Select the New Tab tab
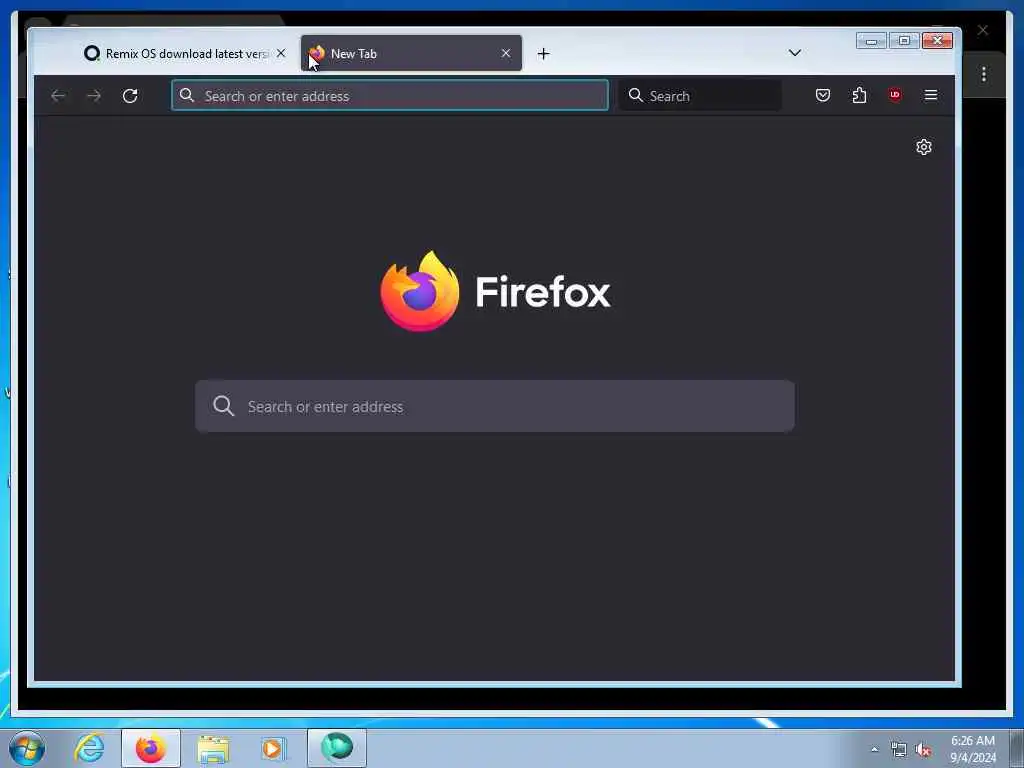 coord(411,54)
